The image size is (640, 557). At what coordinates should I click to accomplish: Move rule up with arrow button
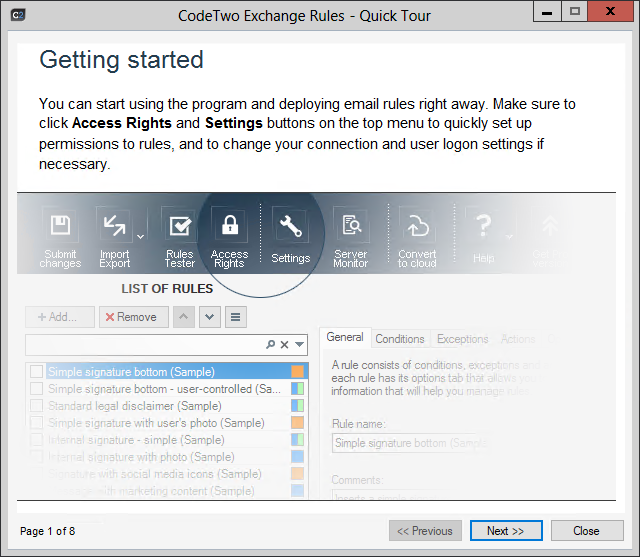tap(184, 317)
